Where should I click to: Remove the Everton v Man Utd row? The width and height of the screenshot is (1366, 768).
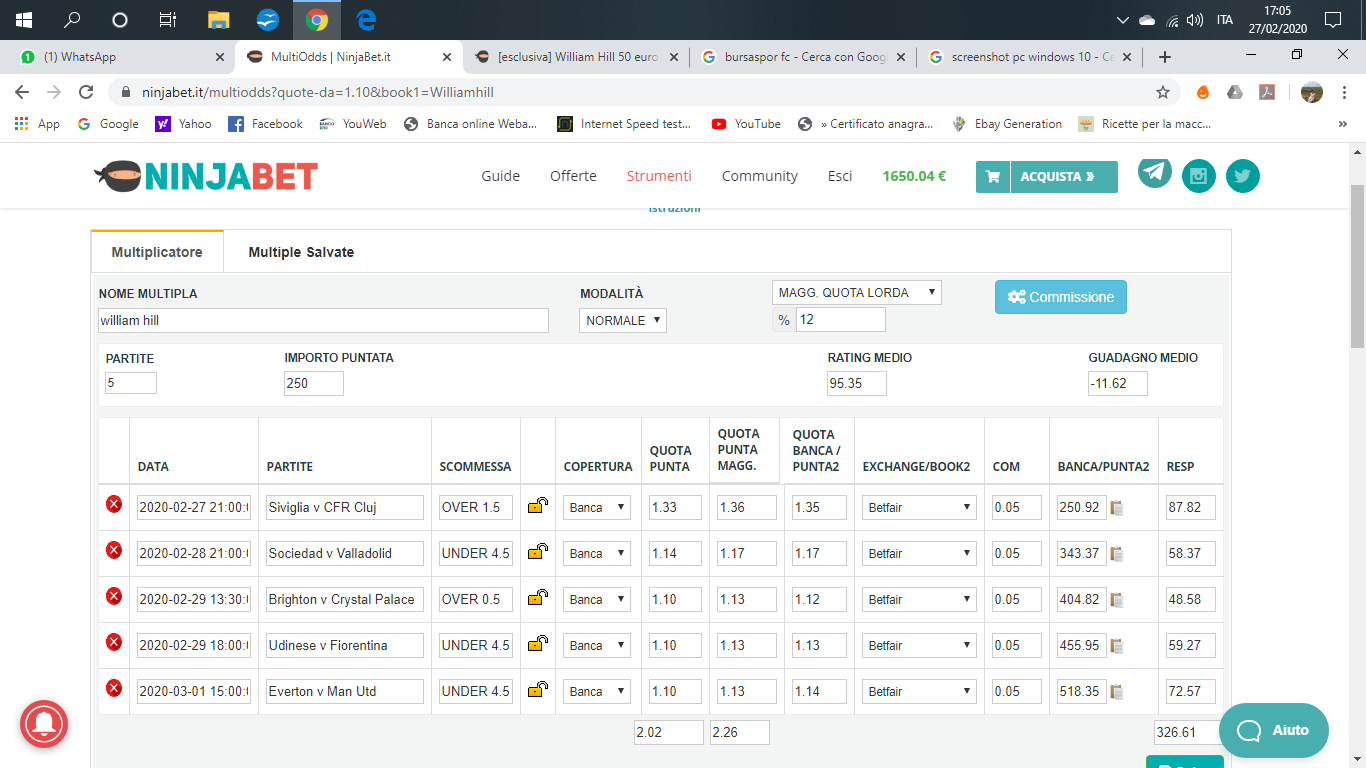114,688
